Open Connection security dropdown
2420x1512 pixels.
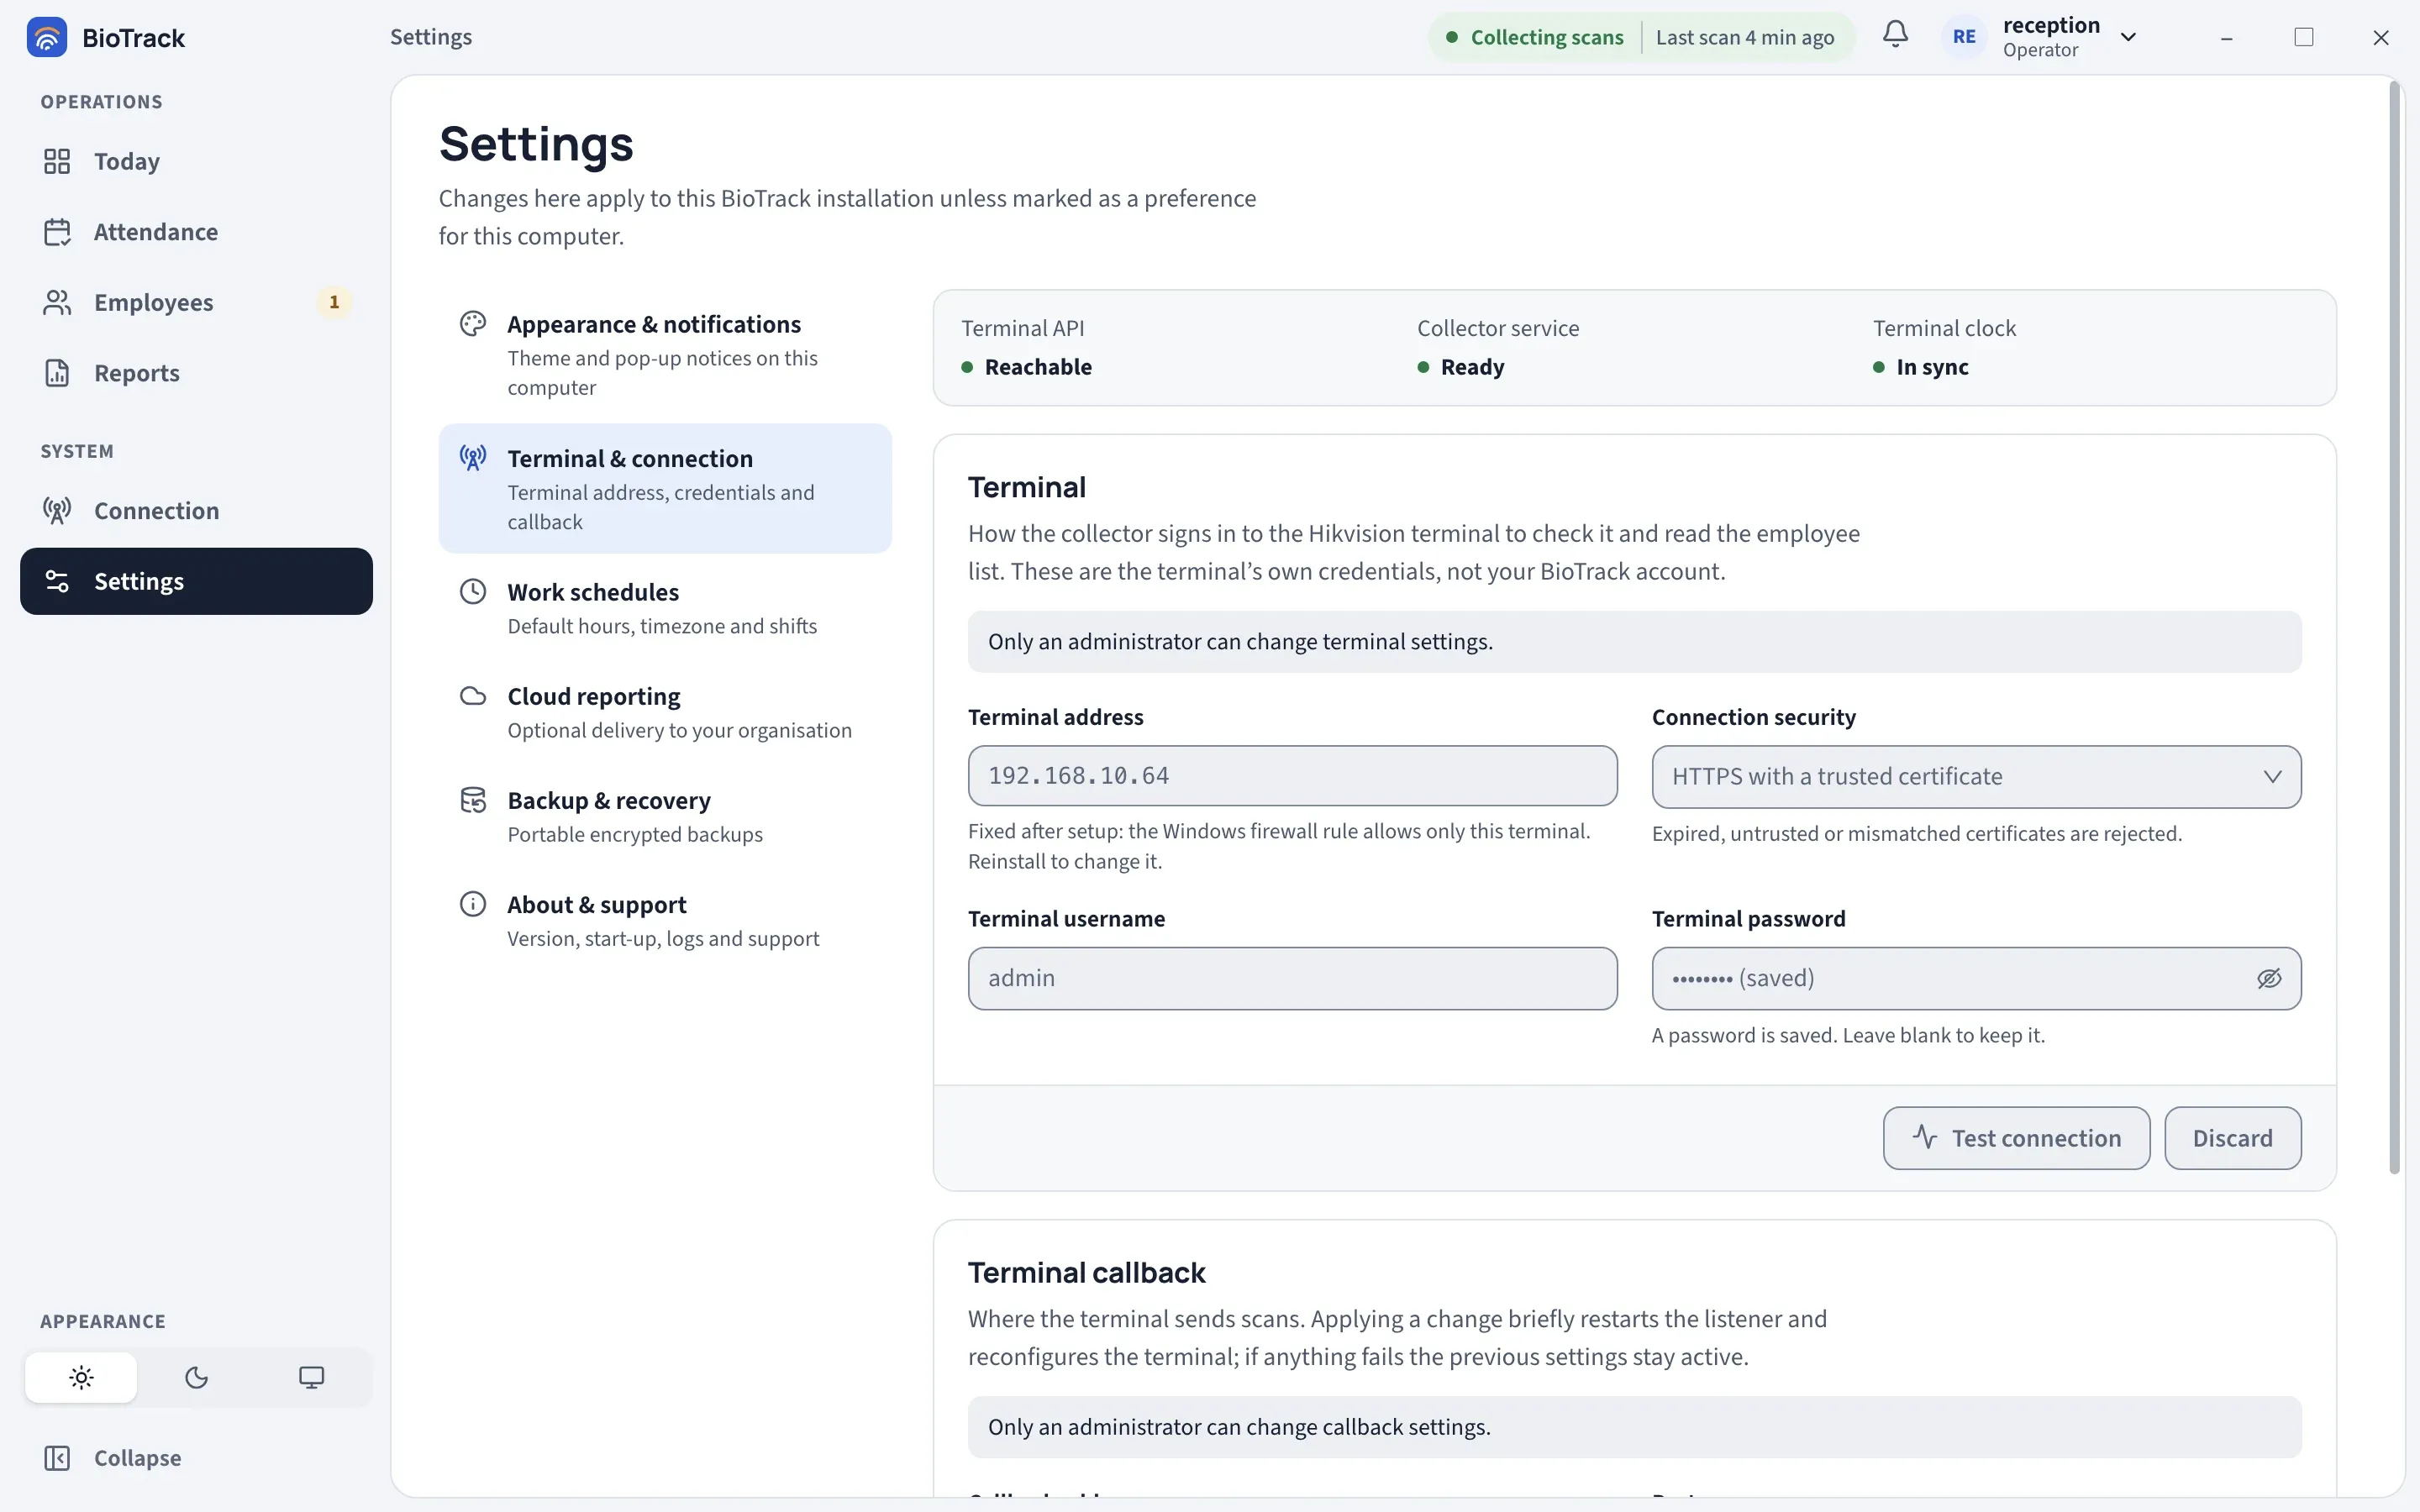tap(1976, 777)
